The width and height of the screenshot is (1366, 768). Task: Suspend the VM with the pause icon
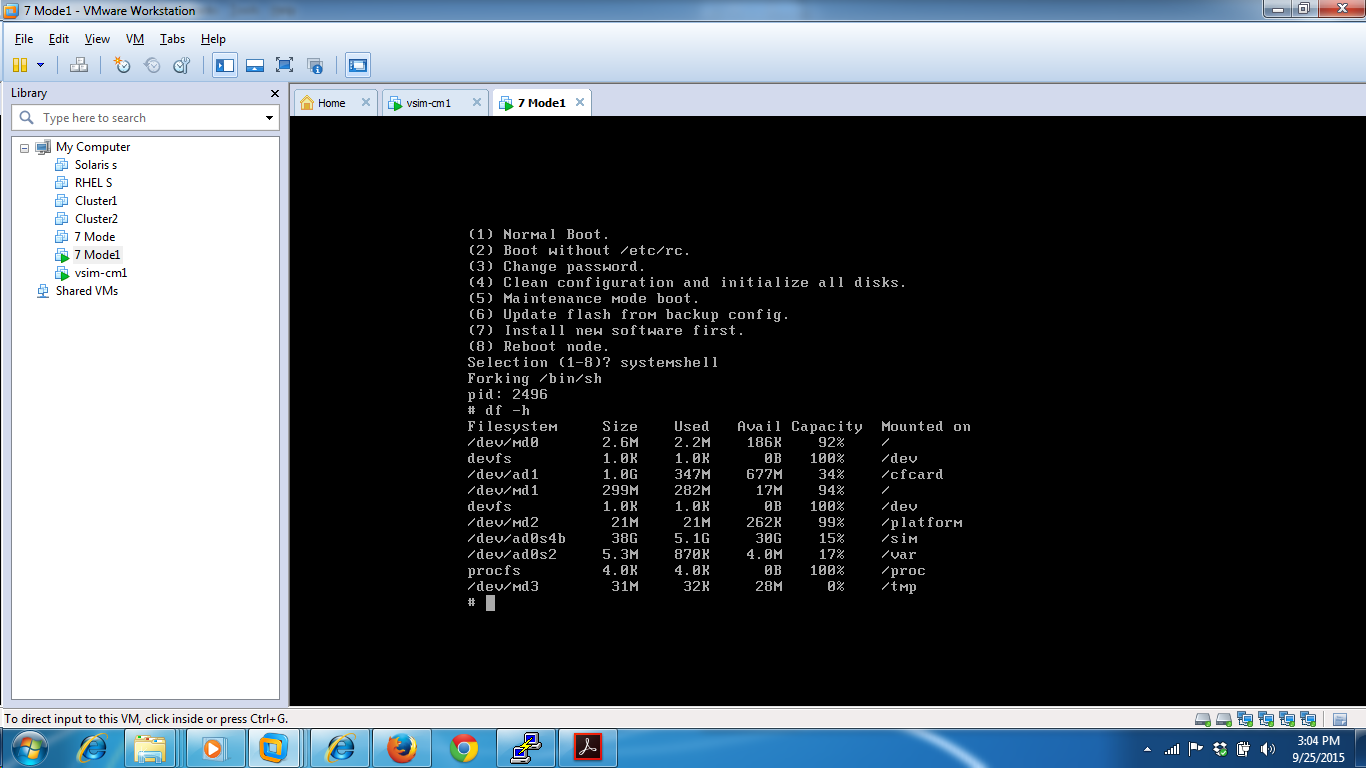tap(20, 65)
